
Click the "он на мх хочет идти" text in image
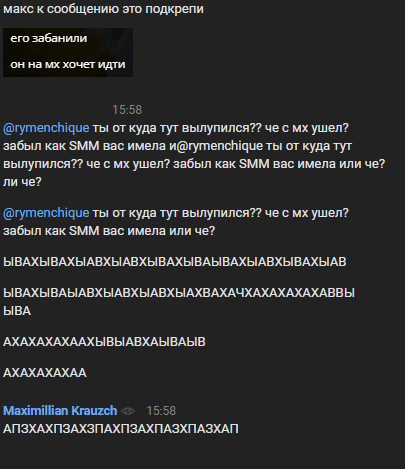[x=68, y=64]
